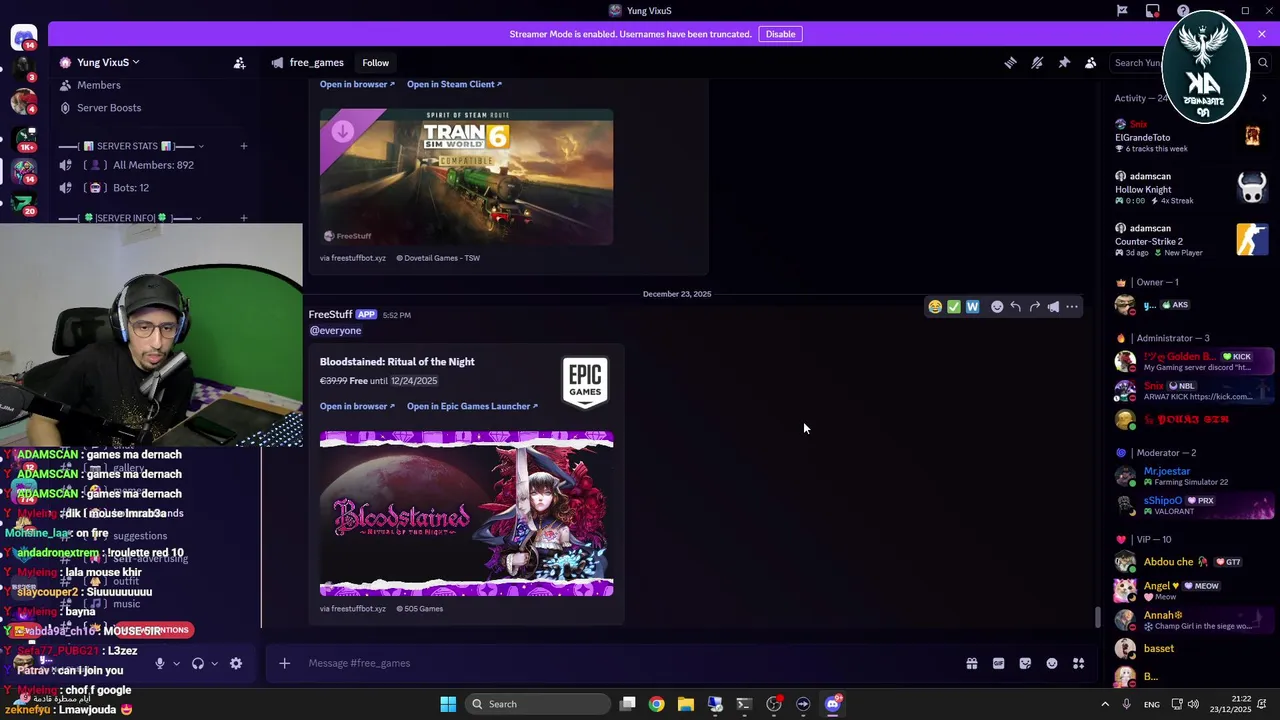Invite people icon next to server name
This screenshot has height=720, width=1280.
[x=239, y=63]
